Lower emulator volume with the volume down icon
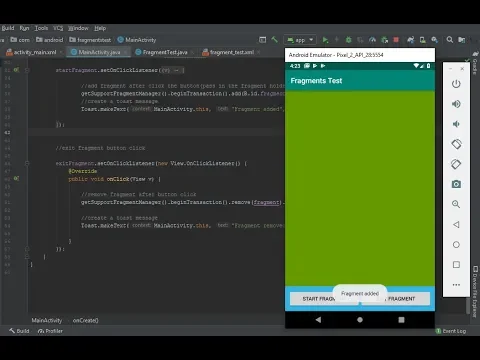Screen dimensions: 480x360 click(456, 124)
